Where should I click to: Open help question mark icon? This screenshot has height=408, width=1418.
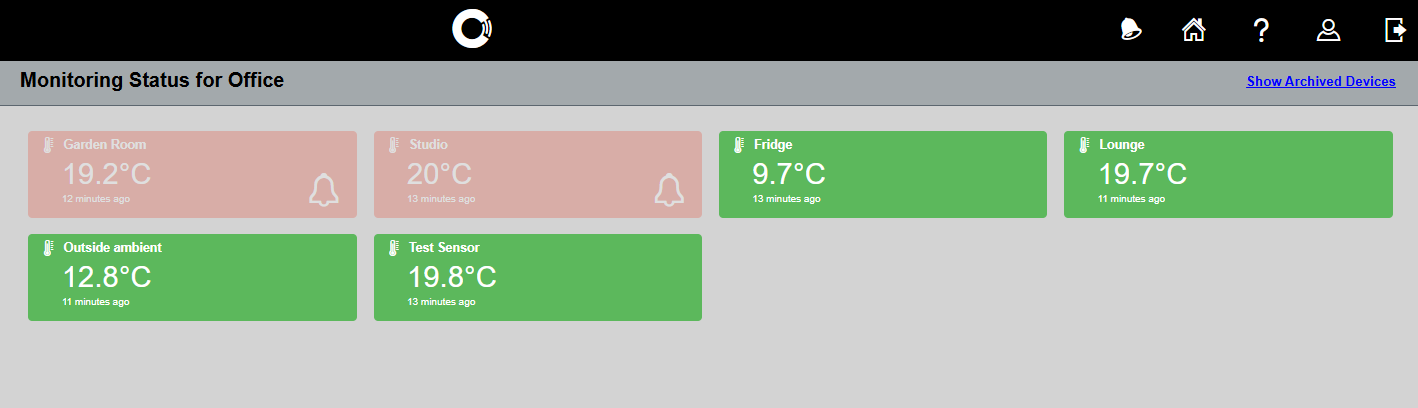[1261, 30]
